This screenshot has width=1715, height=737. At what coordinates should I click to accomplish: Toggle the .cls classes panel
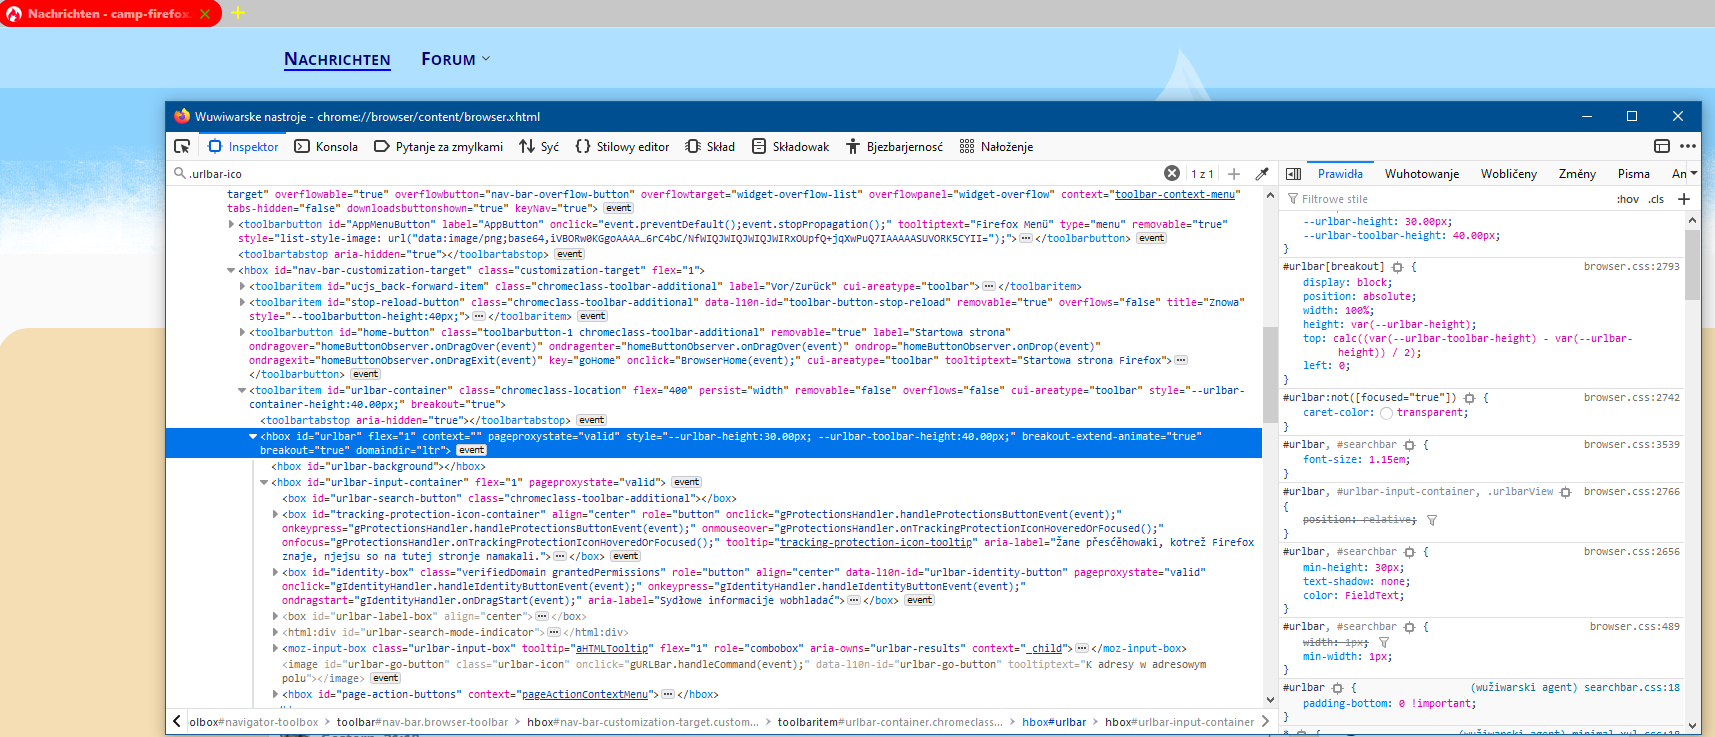pos(1657,199)
